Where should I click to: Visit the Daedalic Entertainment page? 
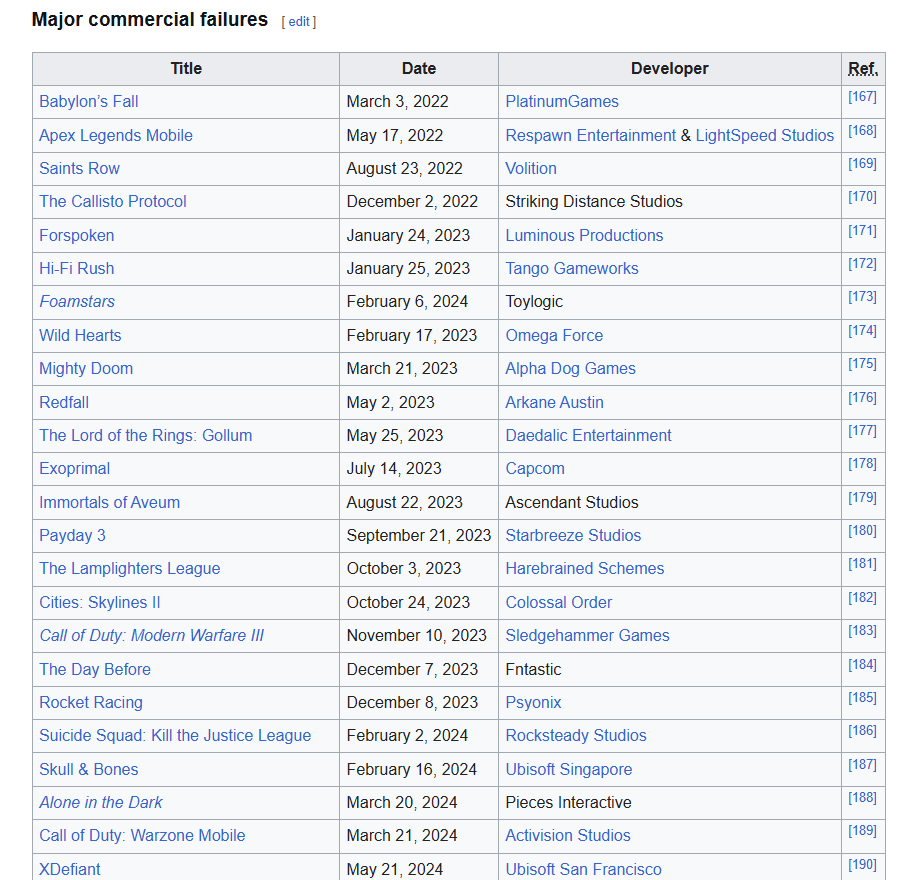click(x=588, y=435)
